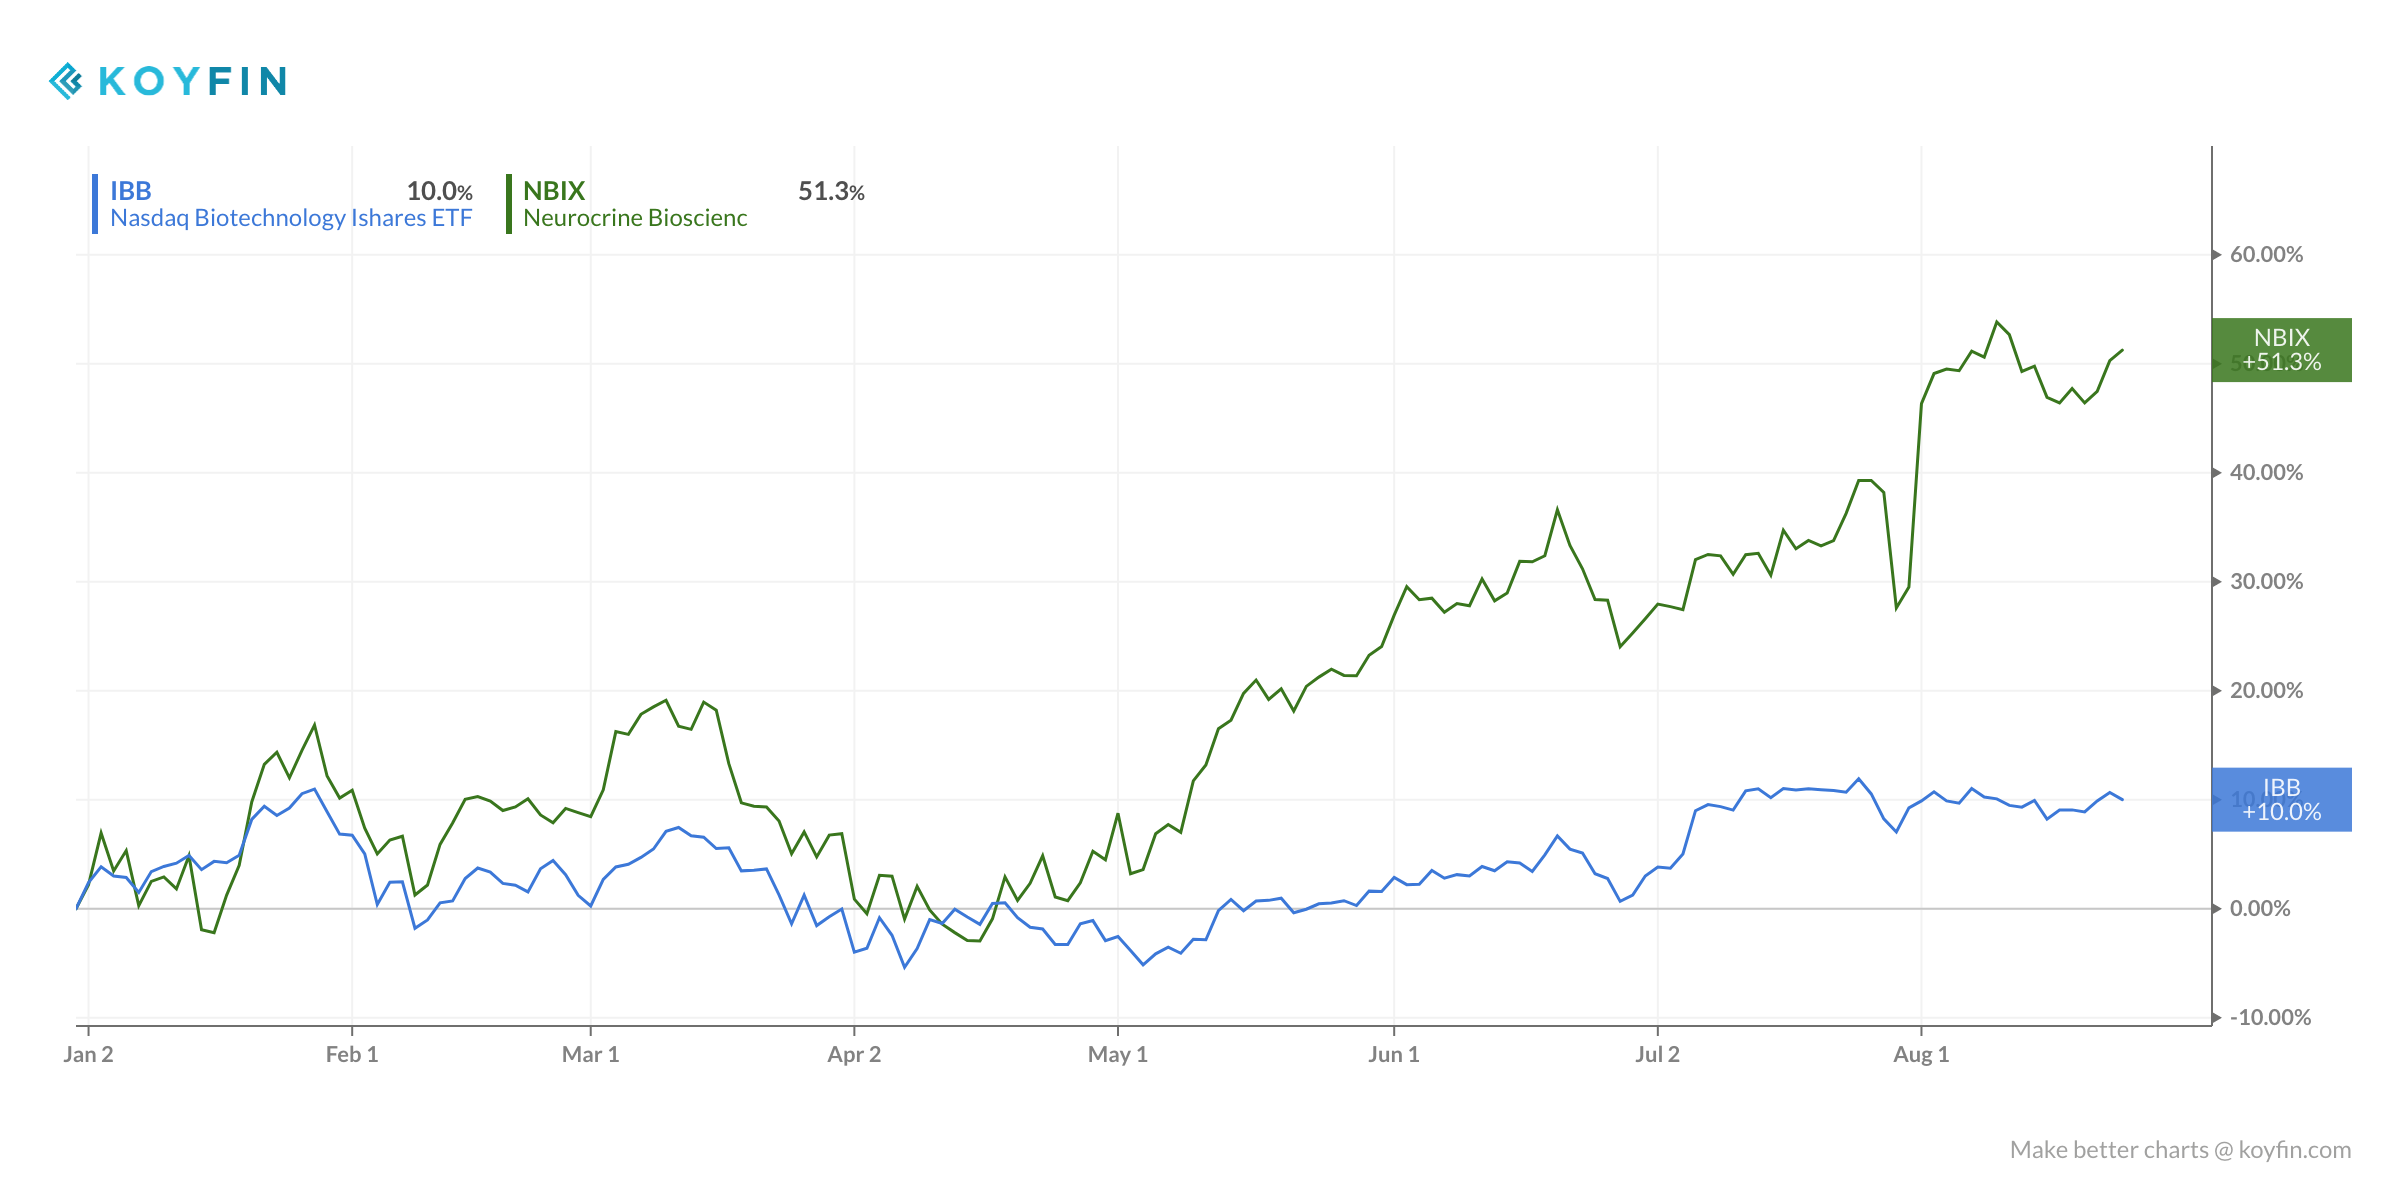This screenshot has width=2400, height=1200.
Task: Click the blue IBB +10.0% price tag
Action: pyautogui.click(x=2281, y=800)
